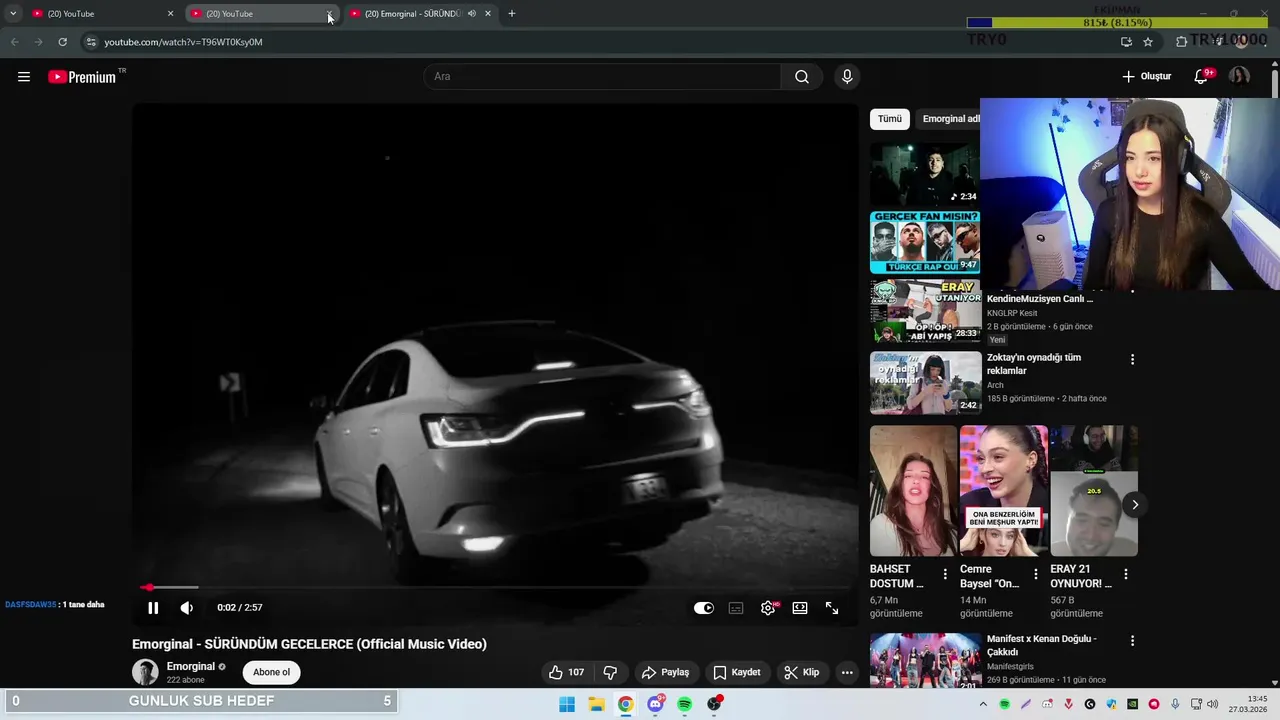Image resolution: width=1280 pixels, height=720 pixels.
Task: Open the notifications bell
Action: [1202, 77]
